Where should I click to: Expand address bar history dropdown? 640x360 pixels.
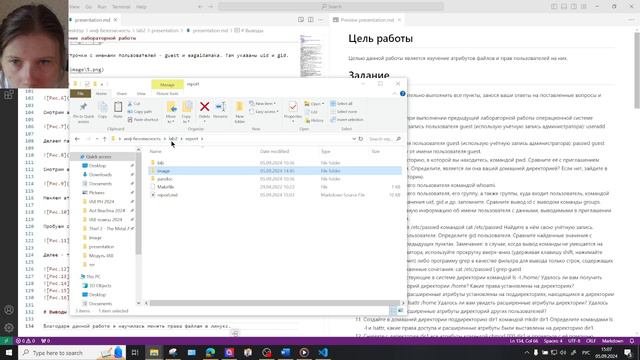click(x=353, y=139)
